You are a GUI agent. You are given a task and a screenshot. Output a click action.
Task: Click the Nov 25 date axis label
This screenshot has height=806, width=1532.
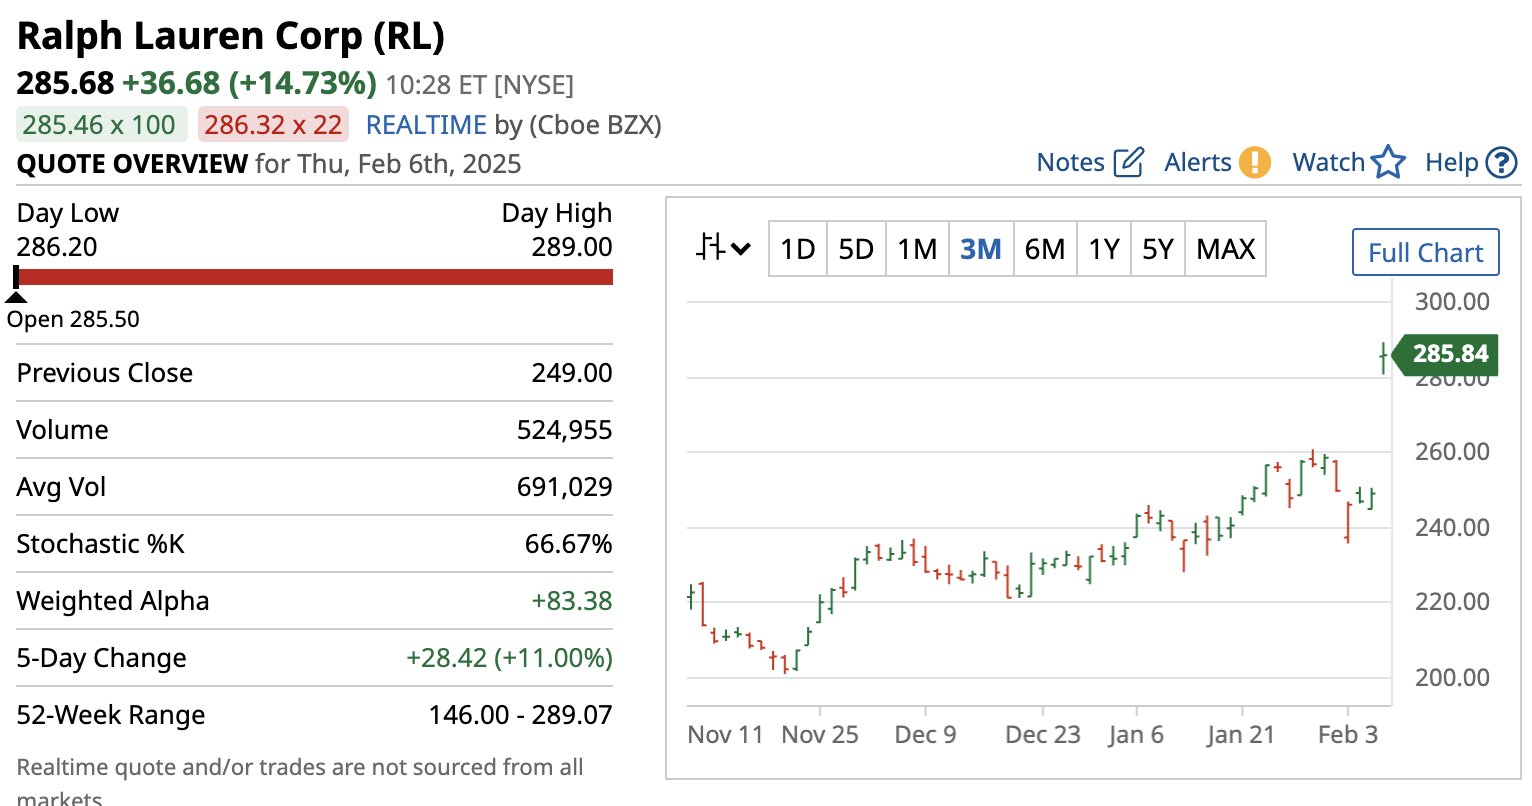click(820, 735)
